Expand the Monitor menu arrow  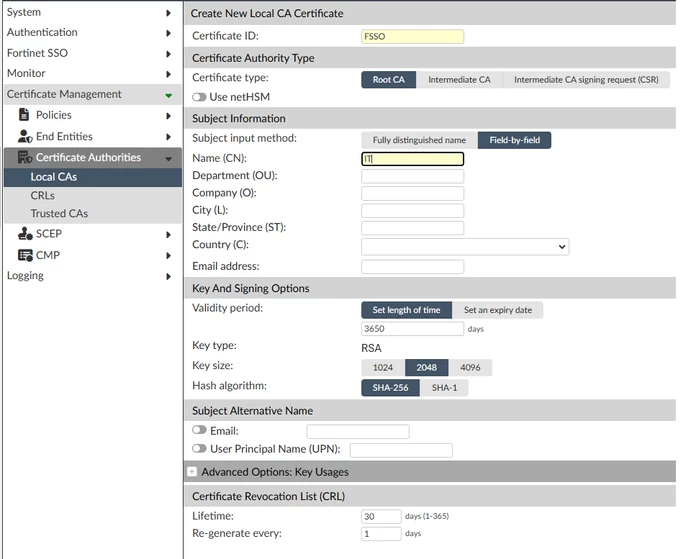click(168, 74)
